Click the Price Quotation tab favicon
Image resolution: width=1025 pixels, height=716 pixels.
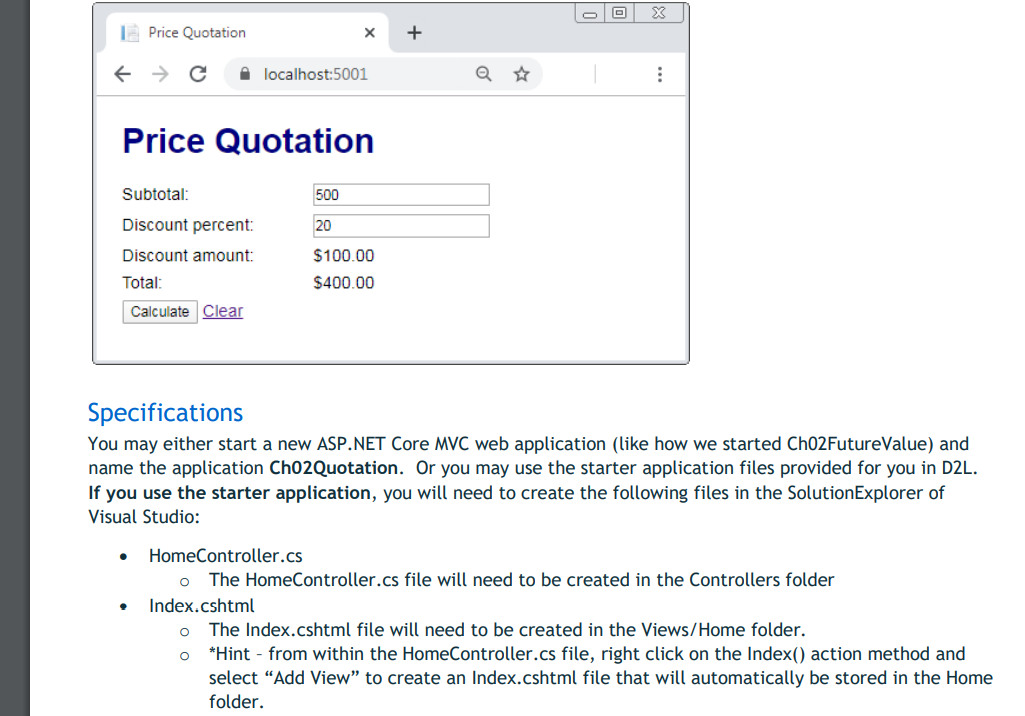[x=131, y=31]
